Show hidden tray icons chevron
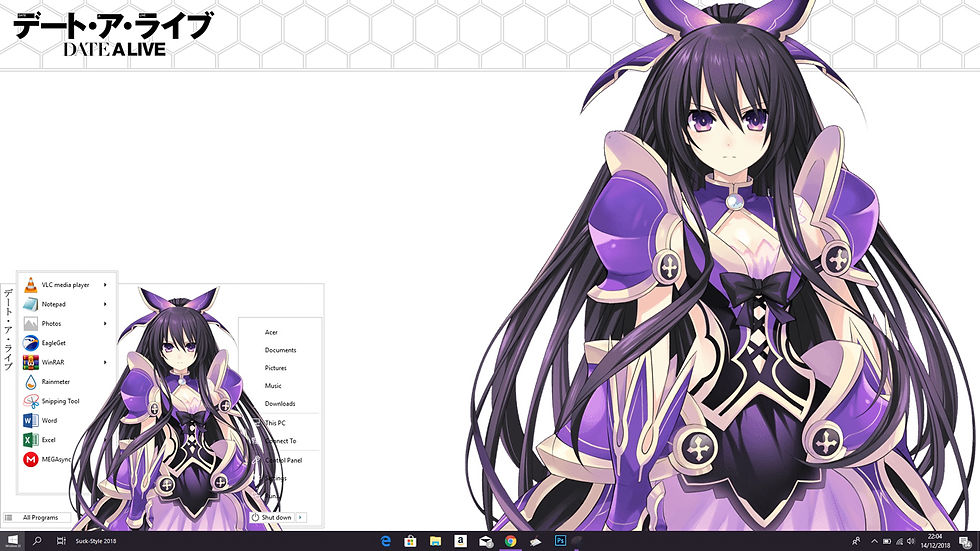Screen dimensions: 980x551 click(x=874, y=542)
